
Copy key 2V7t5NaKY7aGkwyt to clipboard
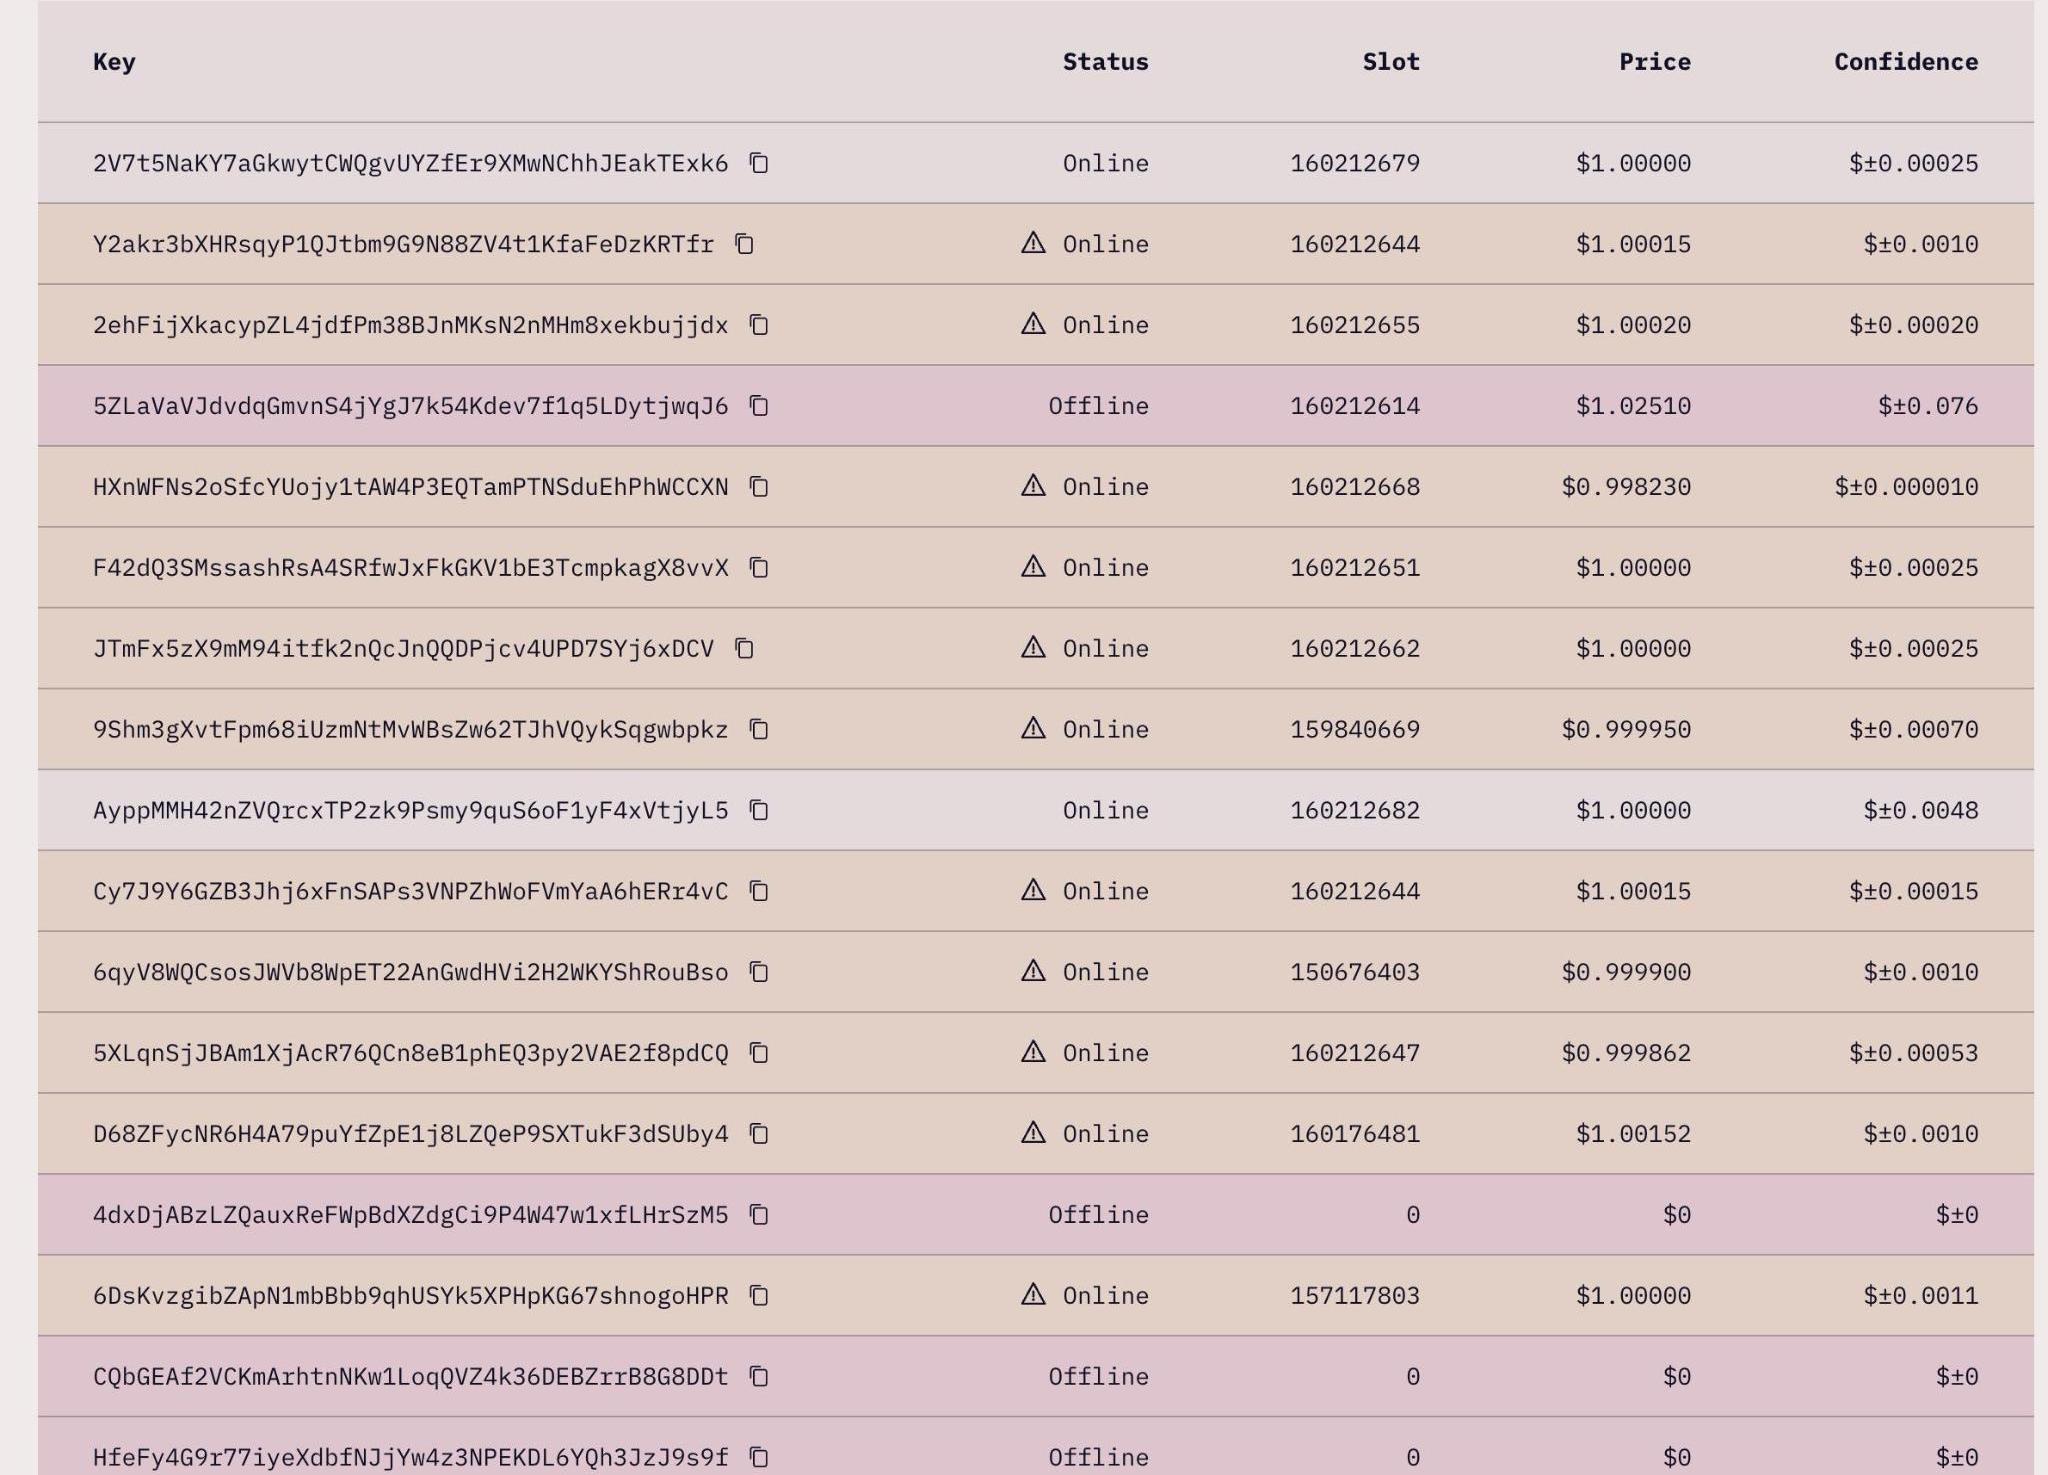pos(759,163)
